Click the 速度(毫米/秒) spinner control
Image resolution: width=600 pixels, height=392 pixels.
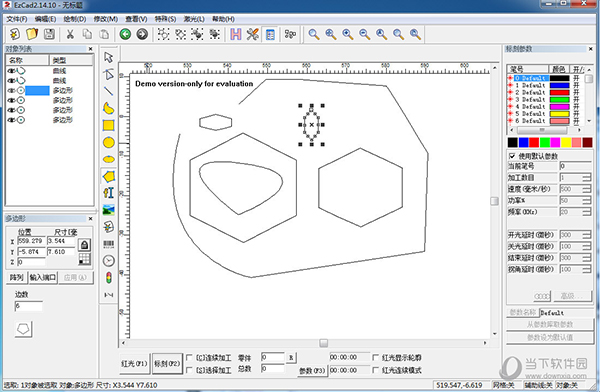(587, 189)
